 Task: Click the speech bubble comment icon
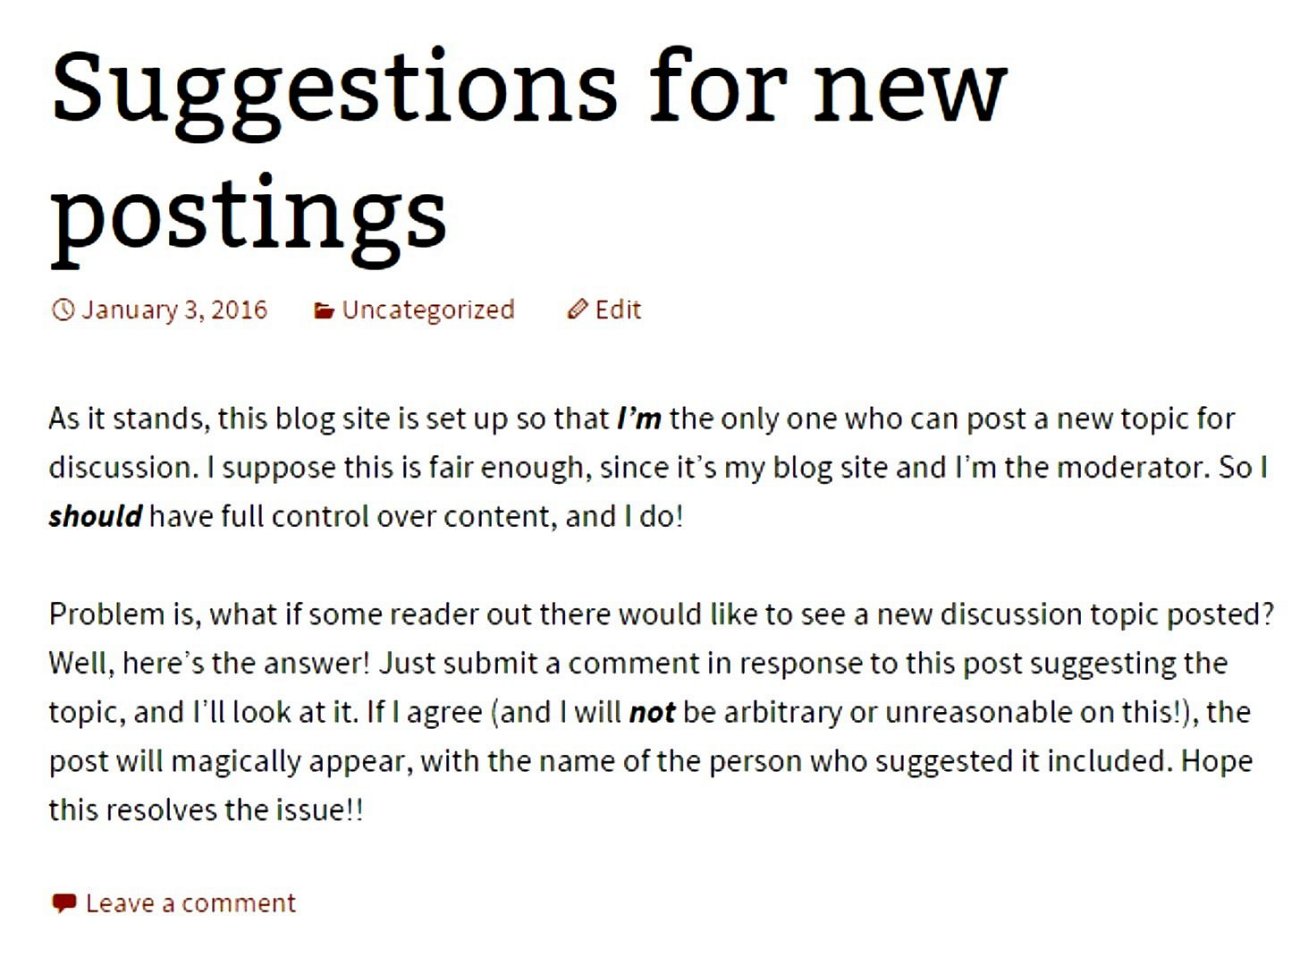(63, 903)
